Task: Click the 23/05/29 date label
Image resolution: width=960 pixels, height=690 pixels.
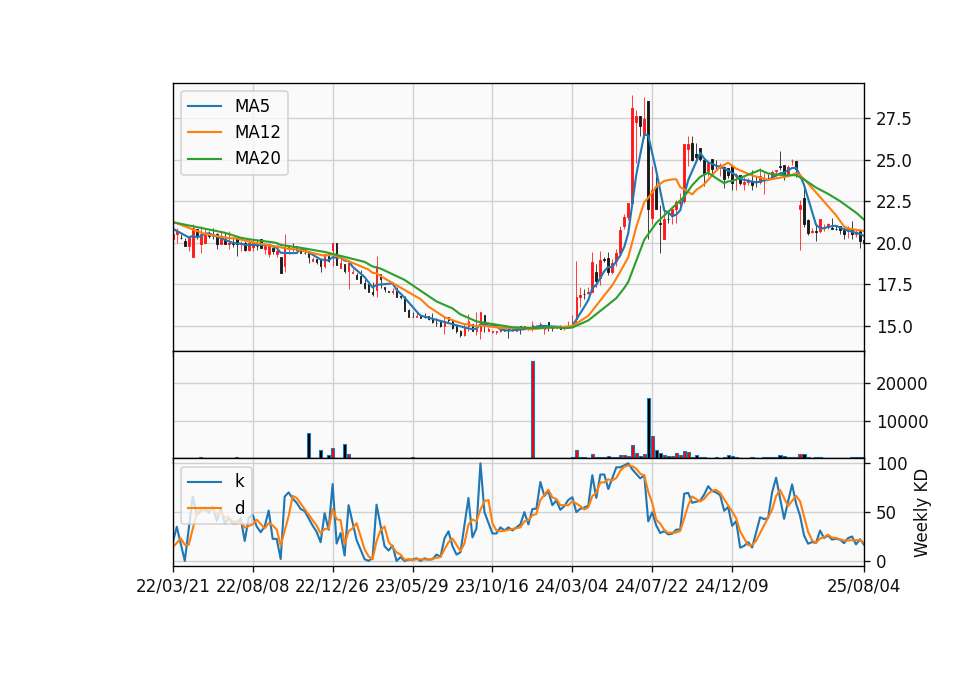Action: coord(412,586)
